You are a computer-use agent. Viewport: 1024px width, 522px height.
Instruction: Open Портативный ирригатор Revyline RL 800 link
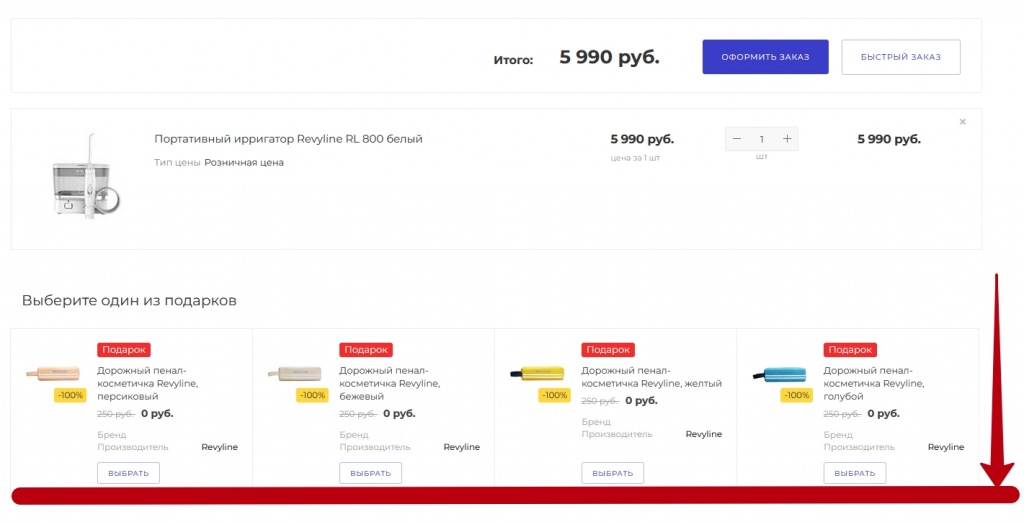288,139
